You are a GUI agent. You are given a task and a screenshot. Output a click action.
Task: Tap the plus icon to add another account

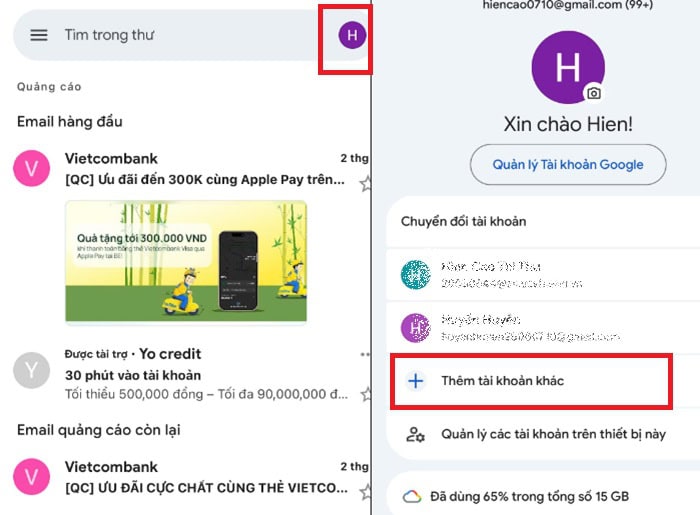tap(416, 381)
